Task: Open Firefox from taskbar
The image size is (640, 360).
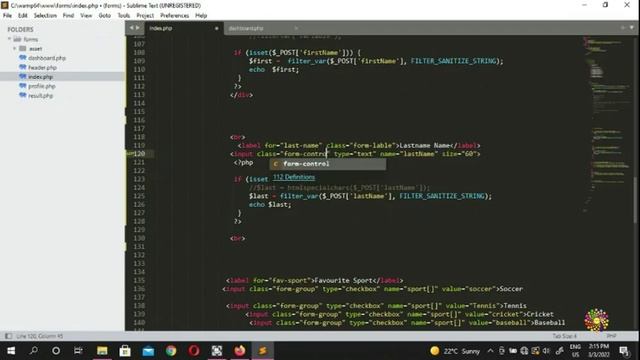Action: click(x=240, y=351)
